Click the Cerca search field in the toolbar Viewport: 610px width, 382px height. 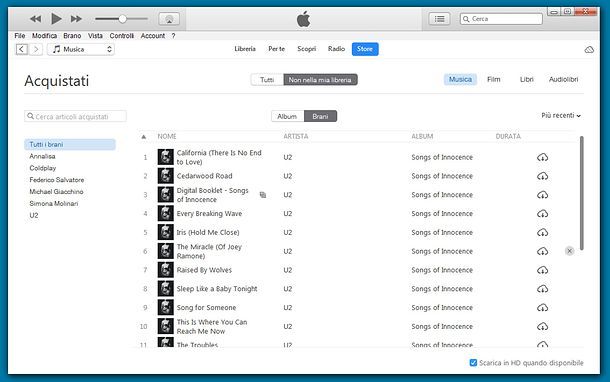(x=501, y=19)
